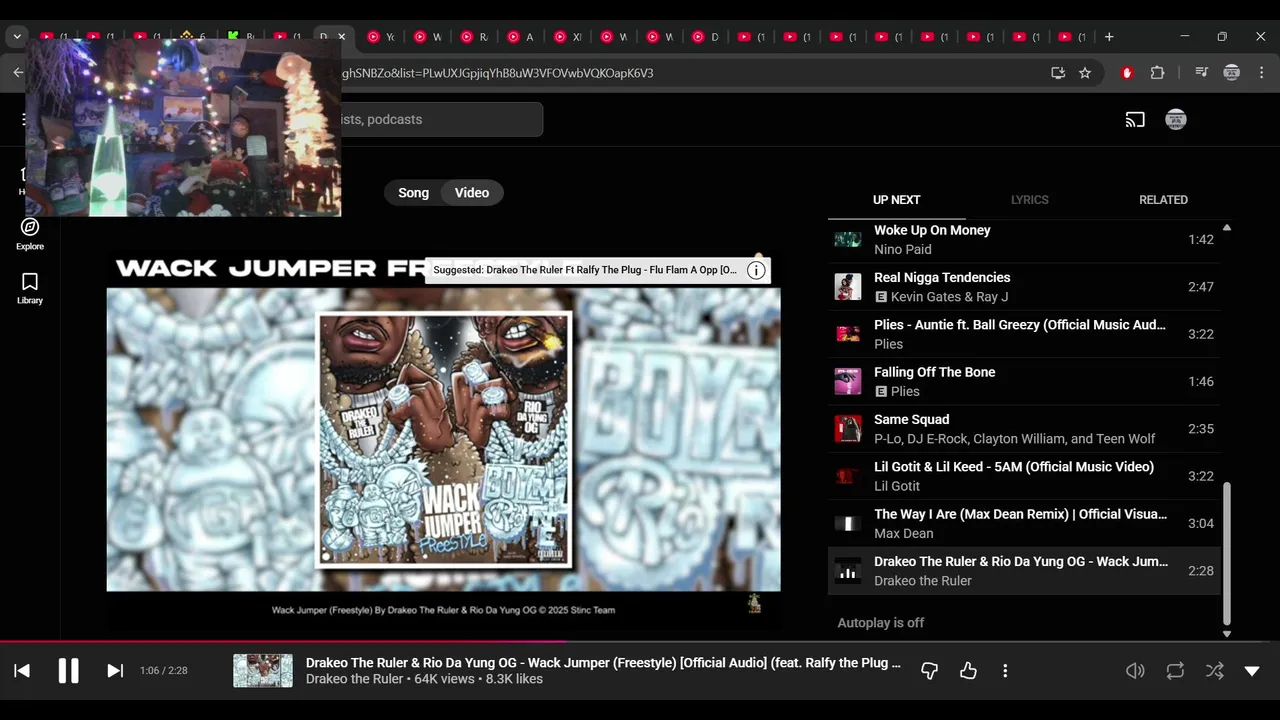The height and width of the screenshot is (720, 1280).
Task: Click the webcam overlay video window
Action: pyautogui.click(x=183, y=127)
